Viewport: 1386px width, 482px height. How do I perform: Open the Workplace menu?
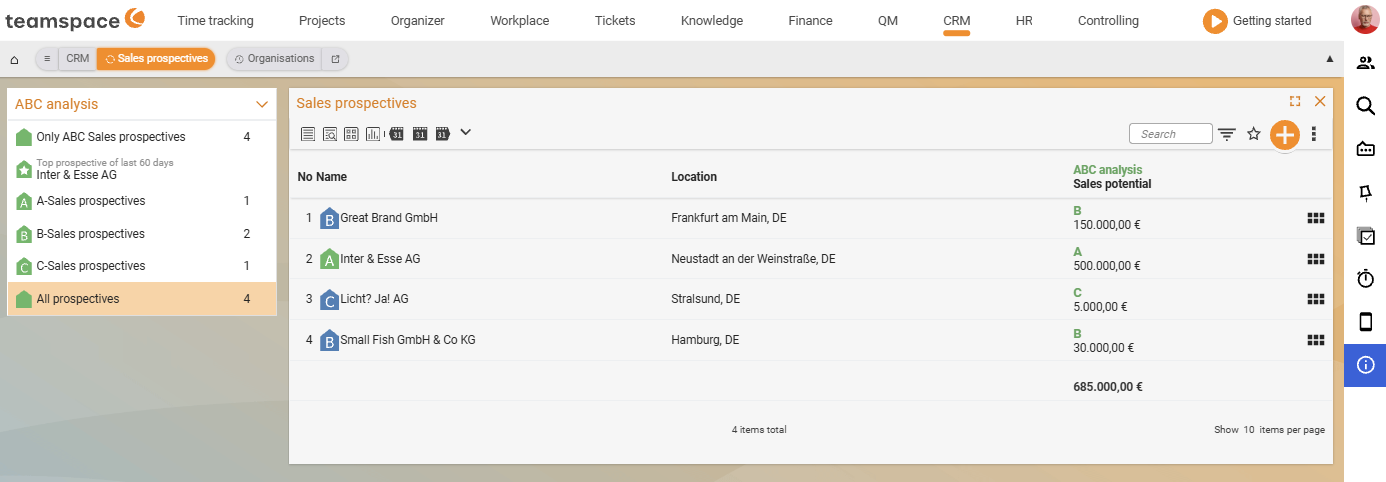[x=520, y=21]
